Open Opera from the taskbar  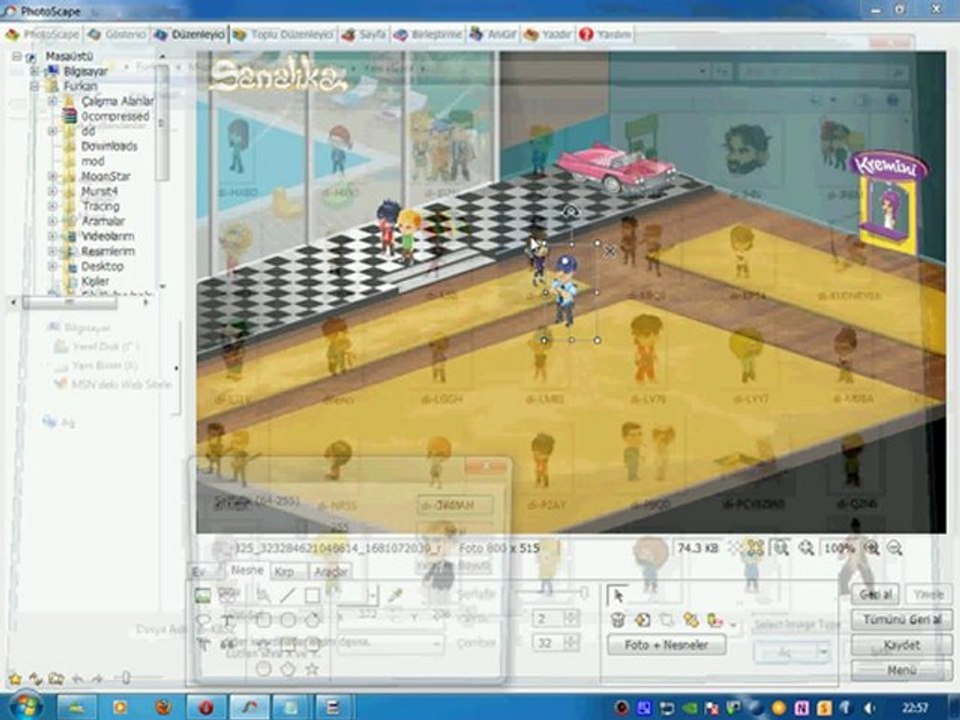tap(206, 708)
